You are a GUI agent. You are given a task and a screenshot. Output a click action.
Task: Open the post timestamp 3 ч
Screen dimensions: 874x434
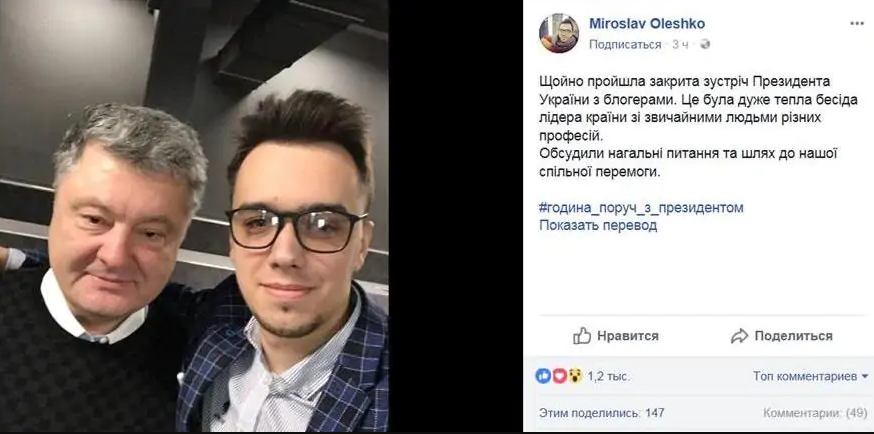coord(679,45)
